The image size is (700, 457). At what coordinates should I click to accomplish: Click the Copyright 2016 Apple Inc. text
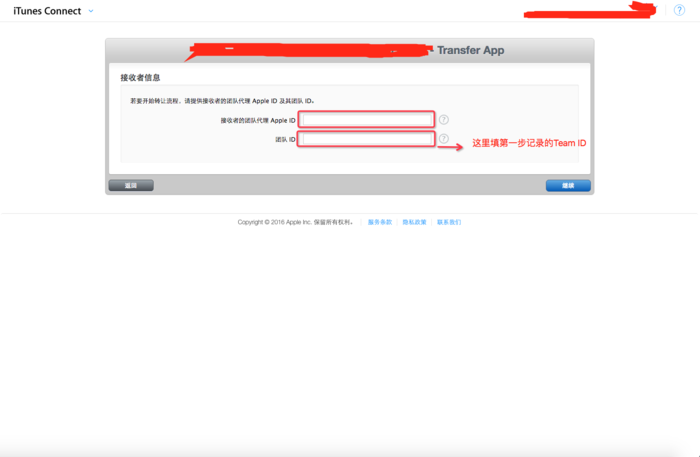pos(295,222)
